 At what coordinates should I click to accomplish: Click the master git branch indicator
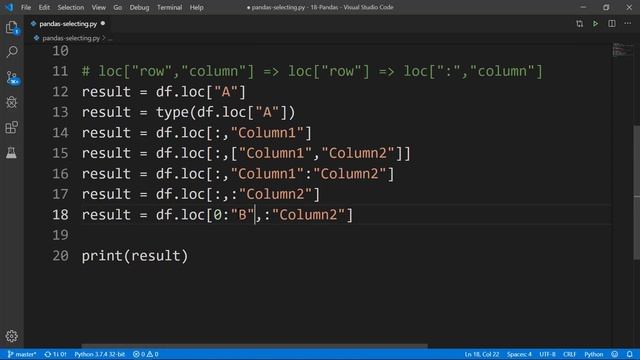22,354
